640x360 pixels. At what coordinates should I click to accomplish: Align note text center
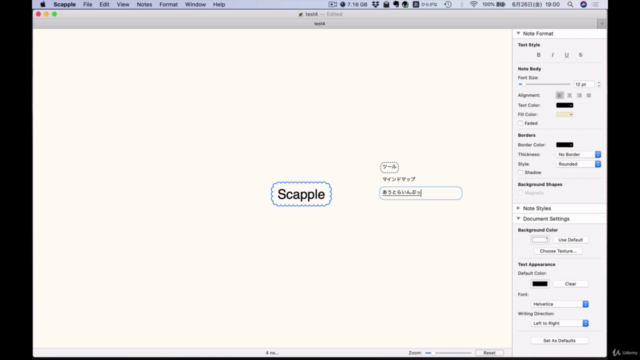point(569,96)
